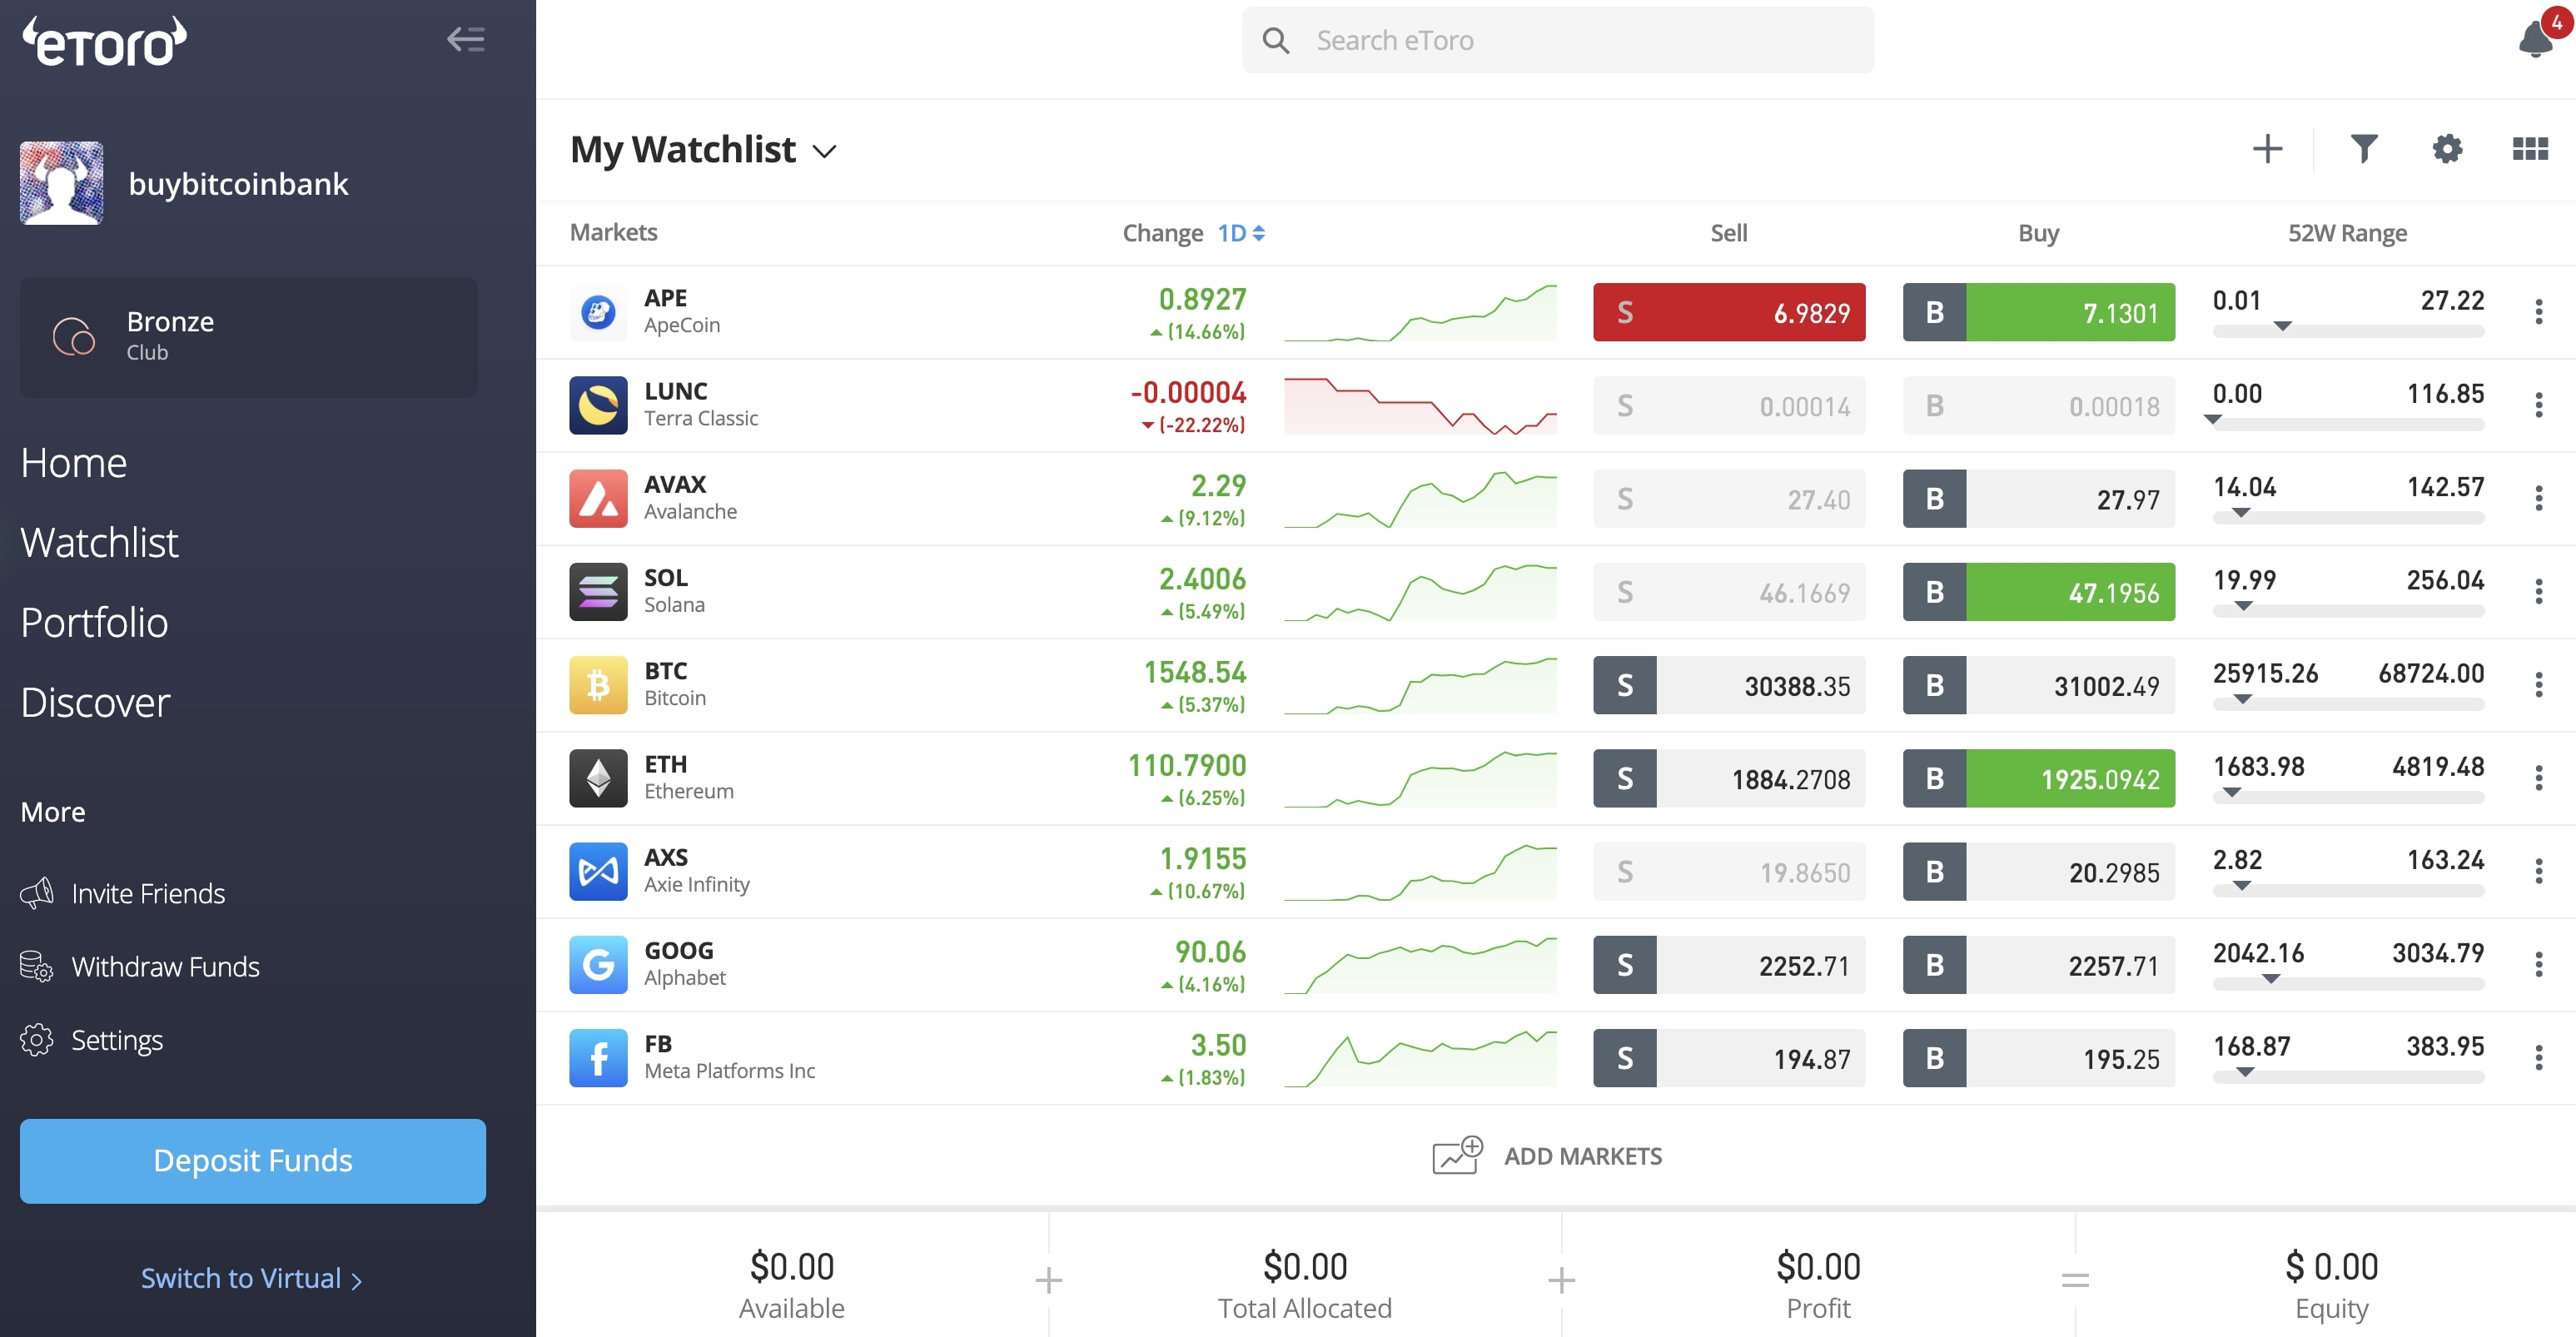Open Settings in the sidebar
This screenshot has width=2576, height=1337.
click(91, 1040)
